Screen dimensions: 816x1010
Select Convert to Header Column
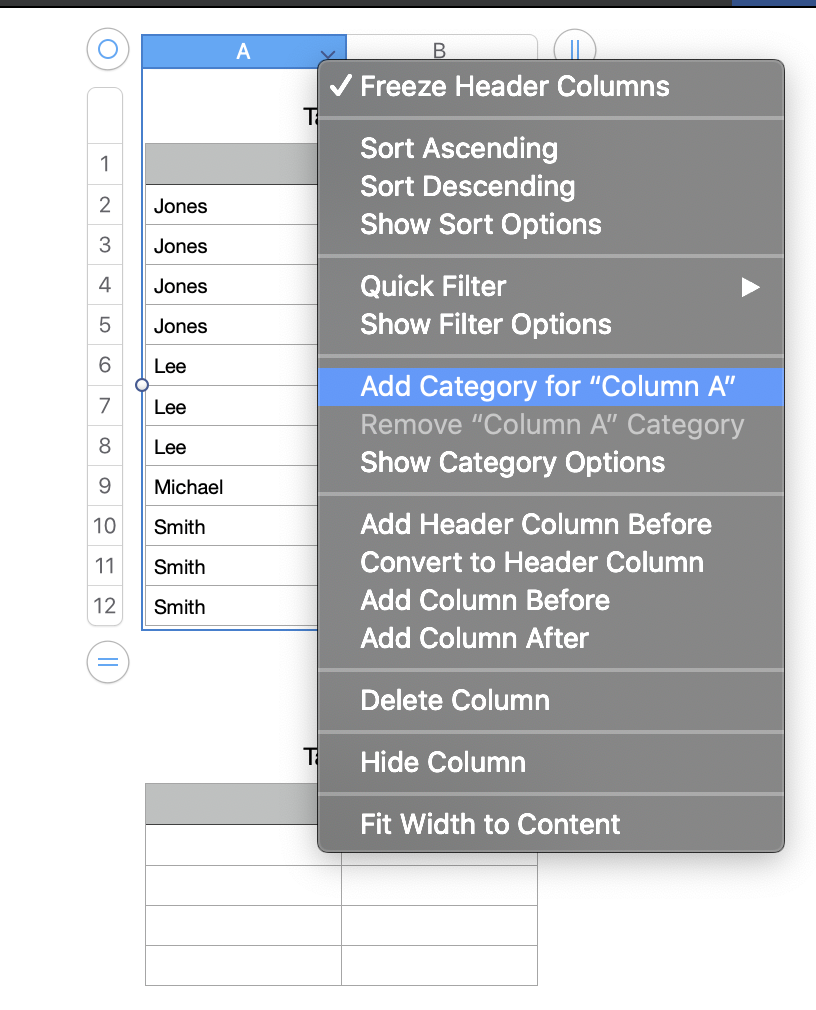(532, 563)
